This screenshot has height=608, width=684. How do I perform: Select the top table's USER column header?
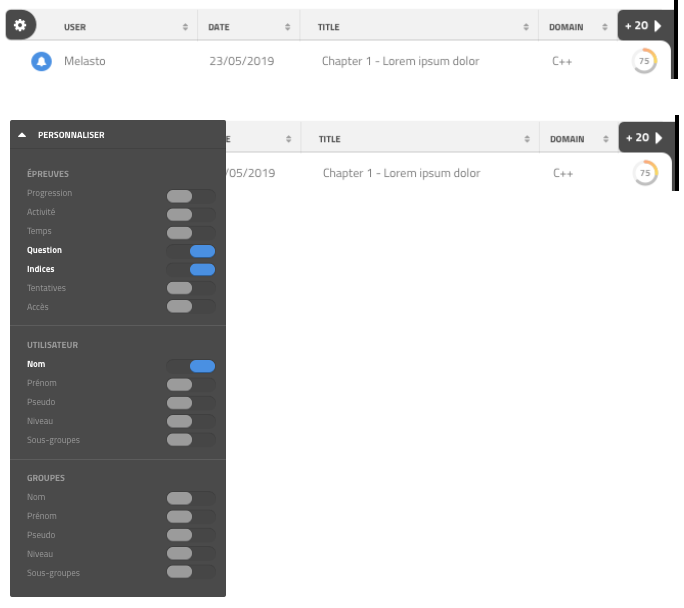point(75,27)
